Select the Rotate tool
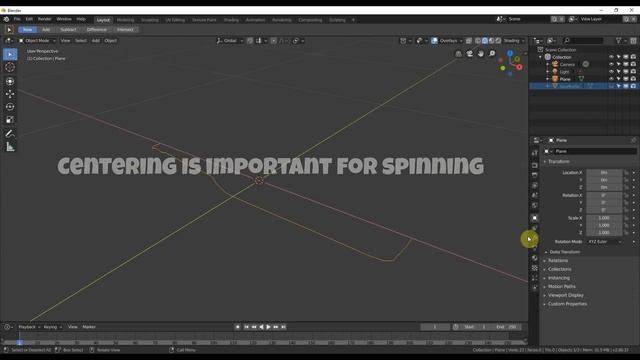Viewport: 640px width, 360px height. coord(10,107)
